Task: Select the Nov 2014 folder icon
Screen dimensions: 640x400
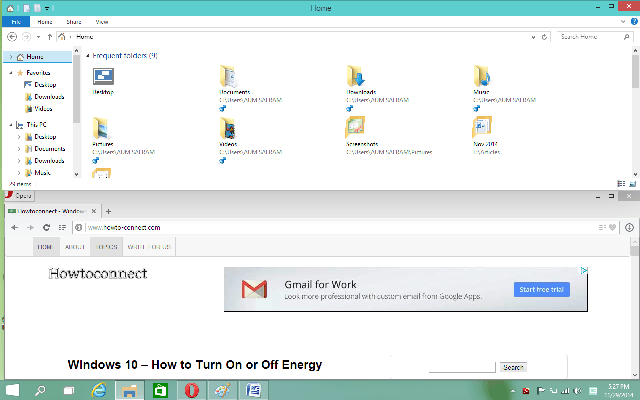Action: click(x=482, y=127)
